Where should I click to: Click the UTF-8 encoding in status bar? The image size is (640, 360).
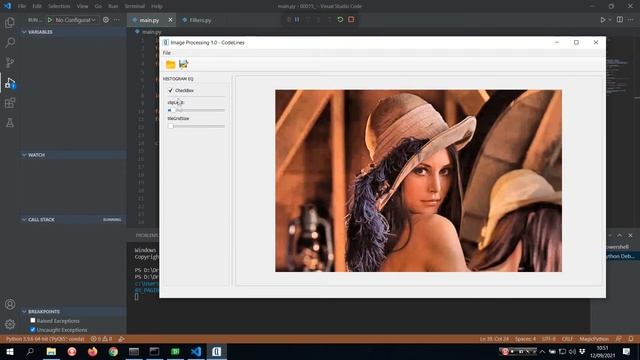pos(549,339)
